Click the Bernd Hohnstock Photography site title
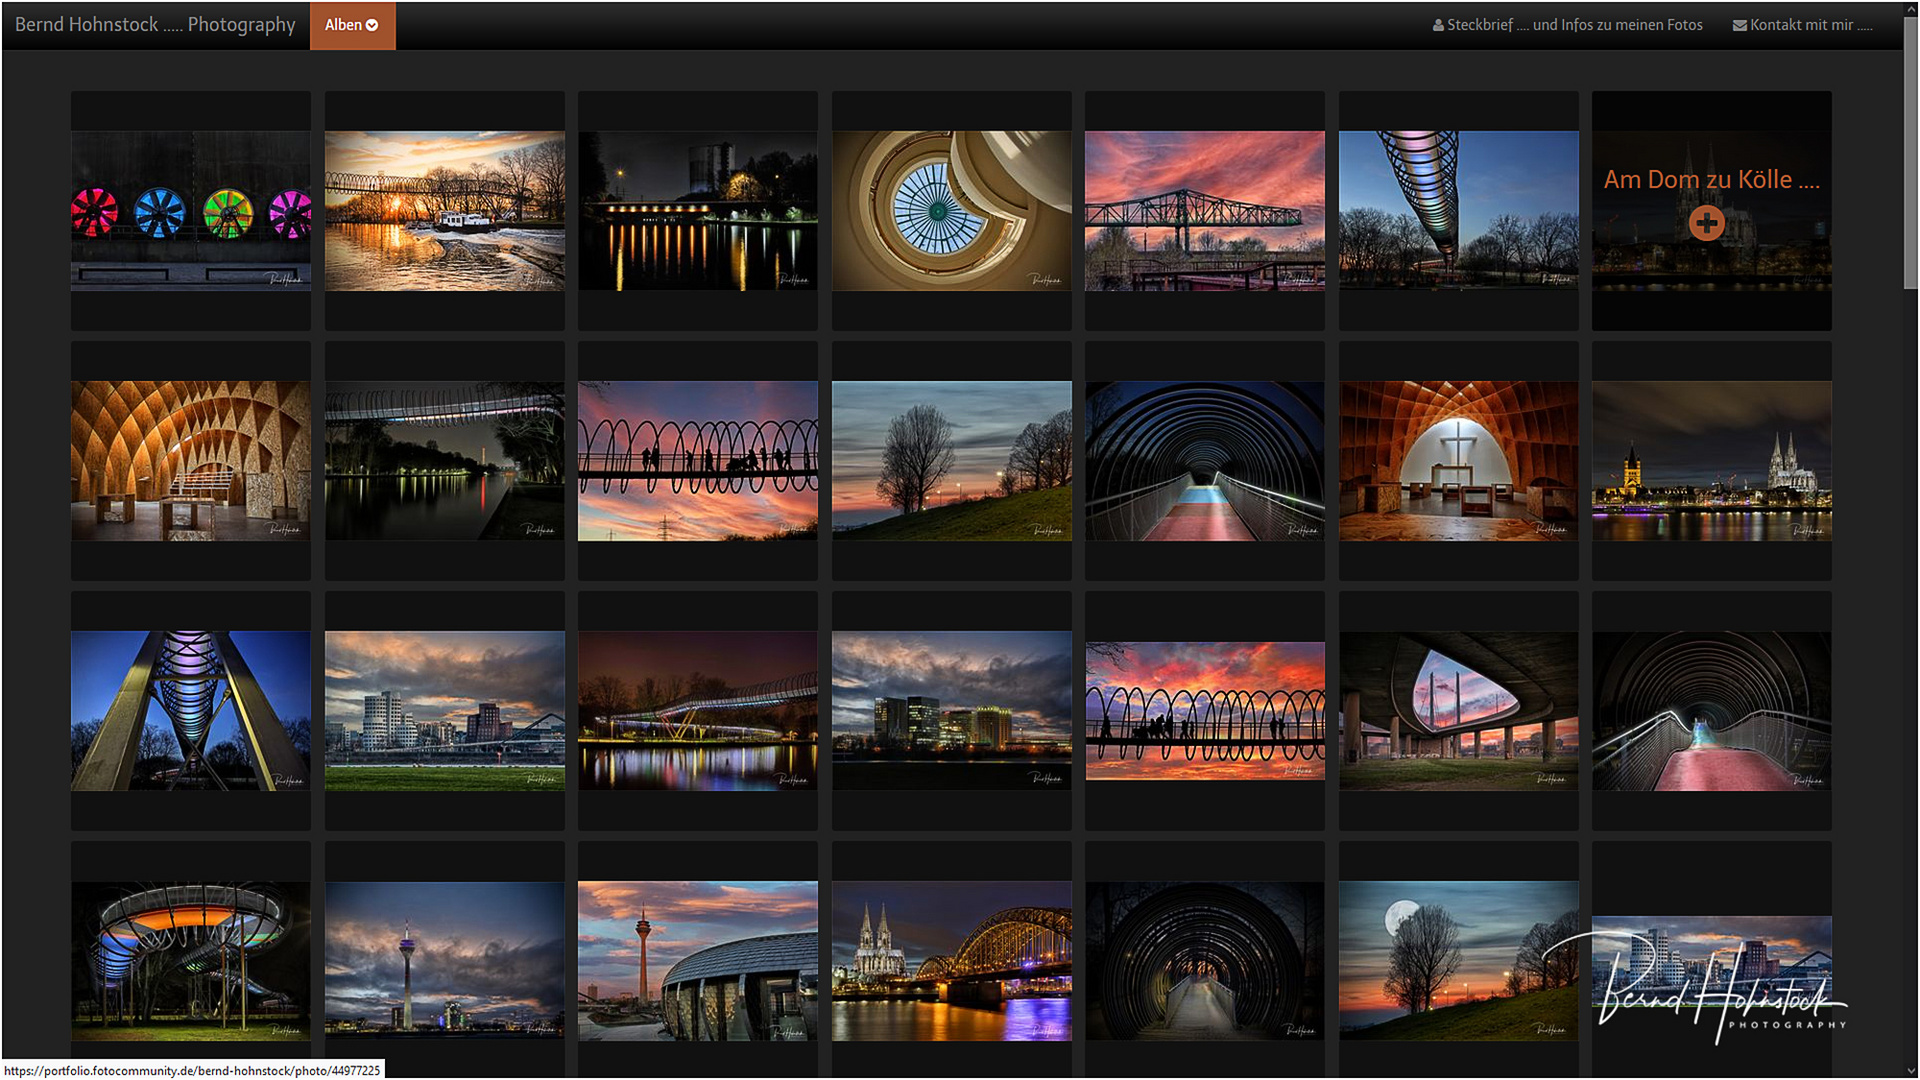The image size is (1920, 1080). (x=155, y=25)
